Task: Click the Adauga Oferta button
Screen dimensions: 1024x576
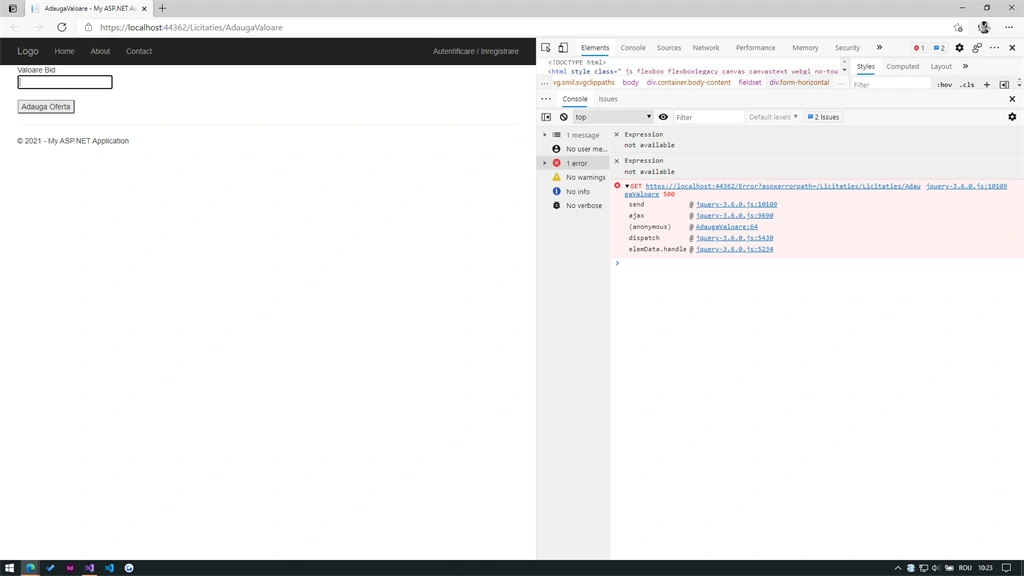Action: pos(46,106)
